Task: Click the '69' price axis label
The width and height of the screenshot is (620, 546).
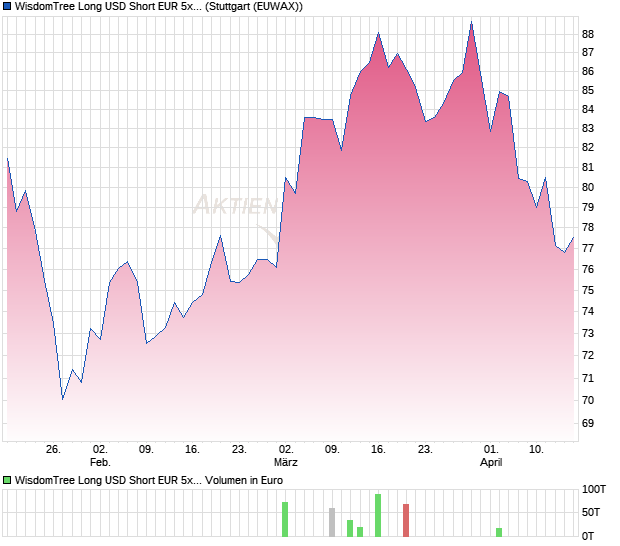Action: [x=588, y=423]
